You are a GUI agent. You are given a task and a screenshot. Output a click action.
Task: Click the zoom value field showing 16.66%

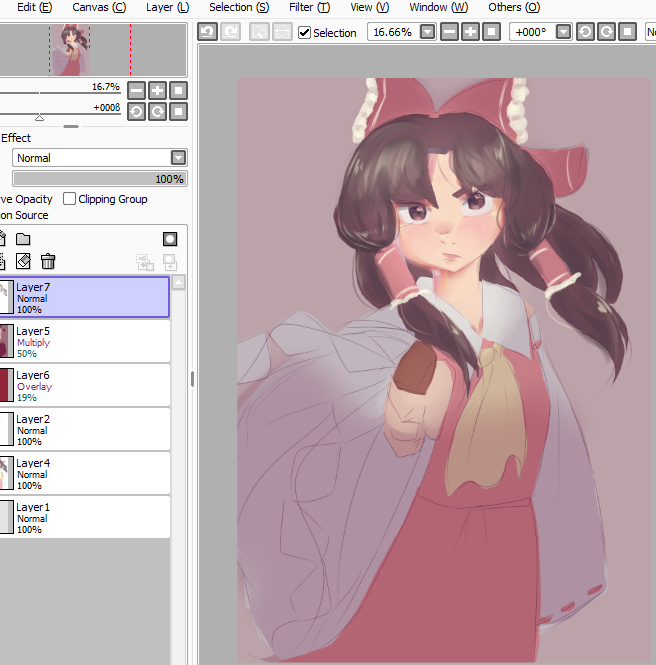[393, 32]
